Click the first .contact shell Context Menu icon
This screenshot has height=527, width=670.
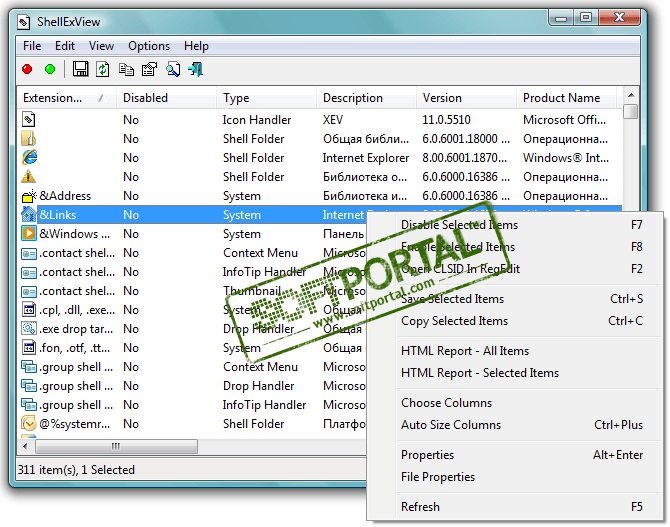[29, 253]
